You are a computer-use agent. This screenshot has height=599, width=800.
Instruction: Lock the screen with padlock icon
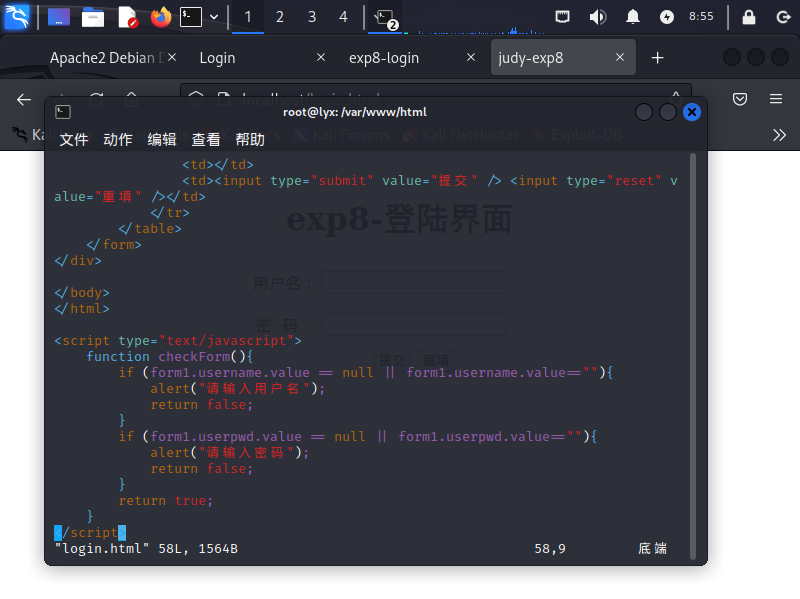click(748, 17)
